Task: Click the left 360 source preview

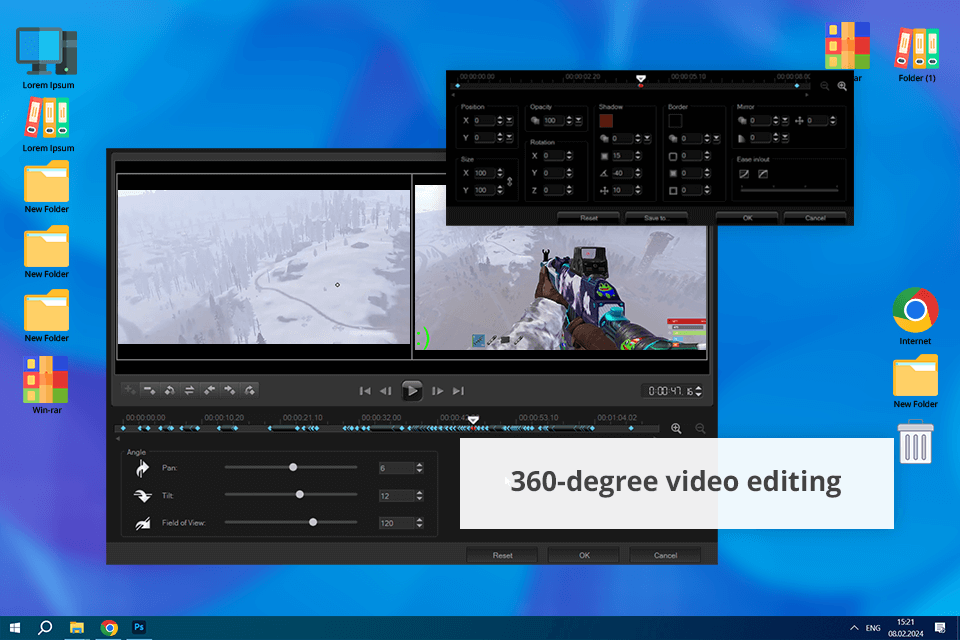Action: click(264, 266)
